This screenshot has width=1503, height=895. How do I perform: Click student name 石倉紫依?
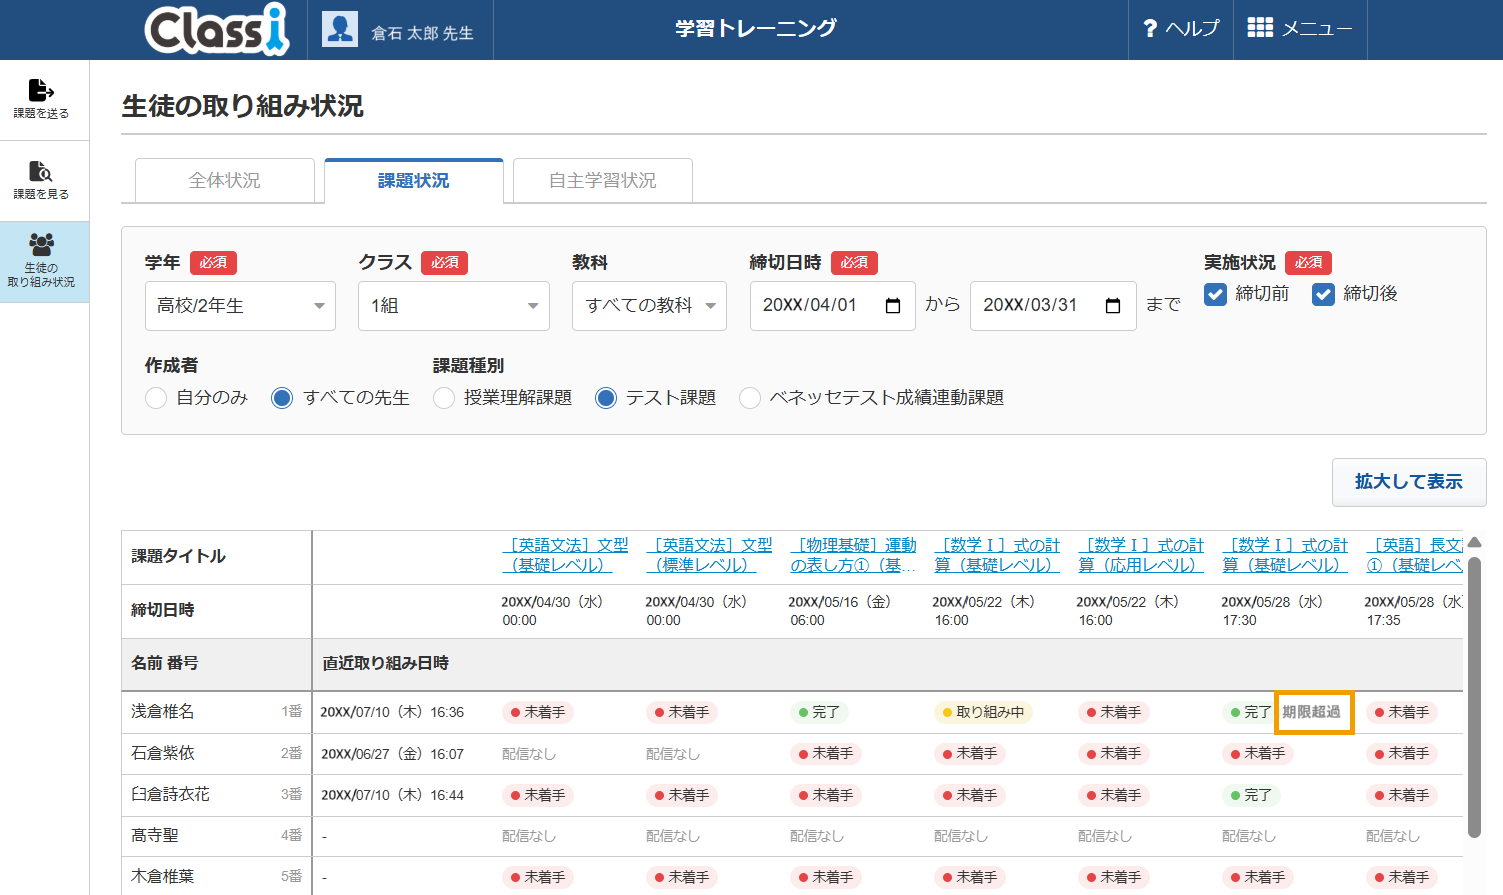pyautogui.click(x=163, y=752)
